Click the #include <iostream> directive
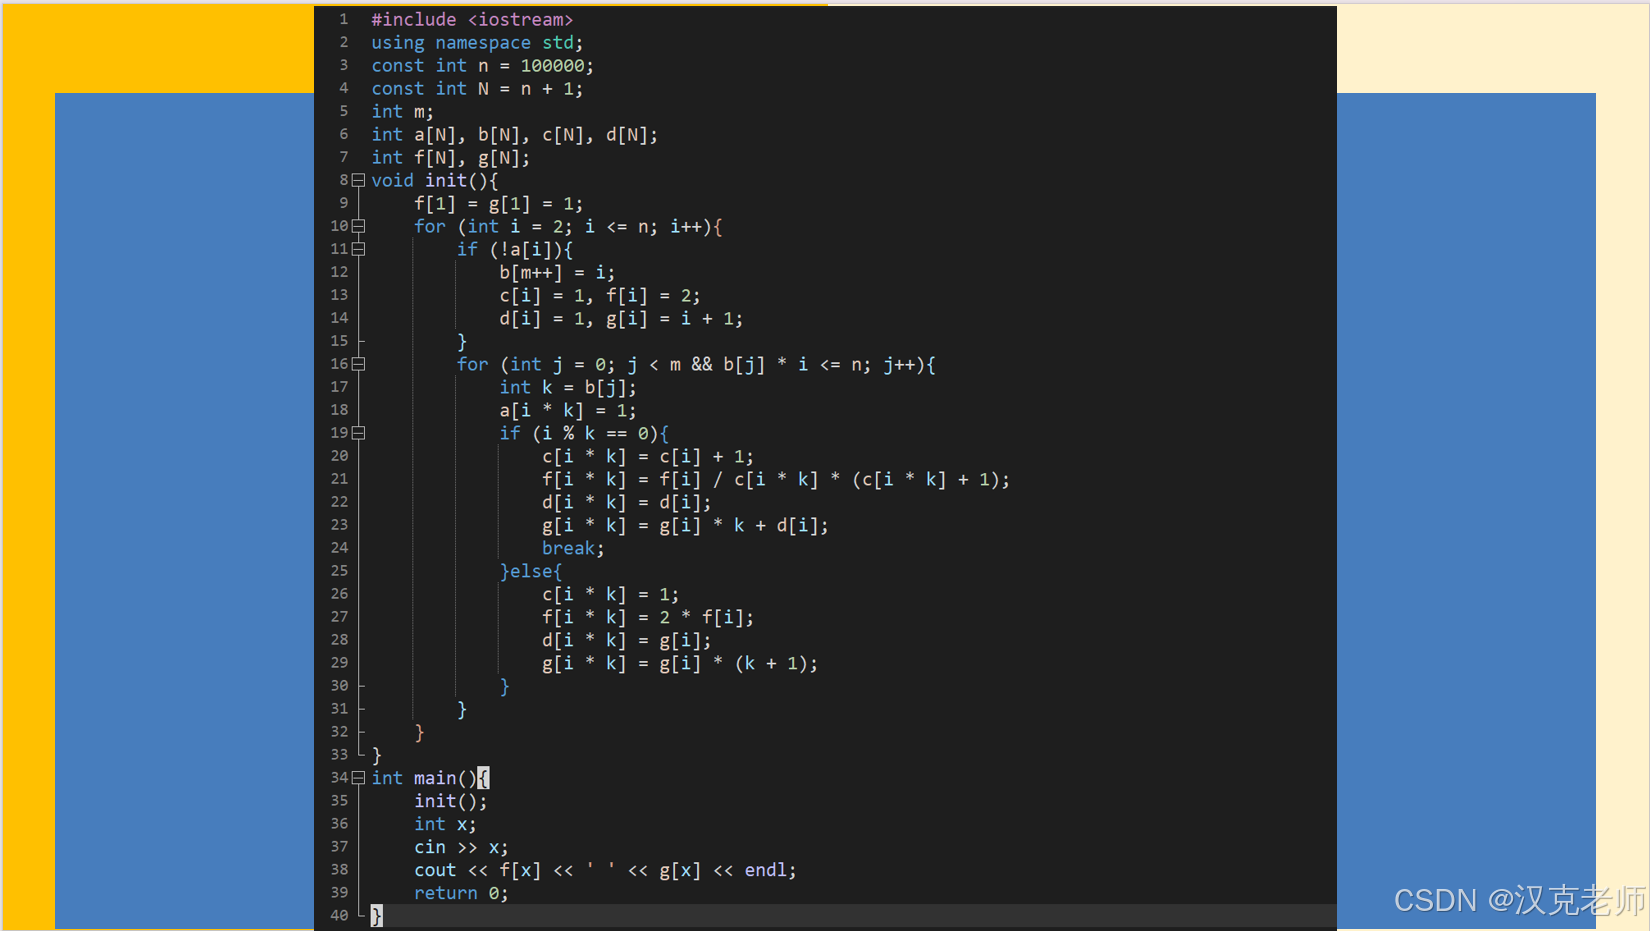1650x931 pixels. click(x=472, y=19)
